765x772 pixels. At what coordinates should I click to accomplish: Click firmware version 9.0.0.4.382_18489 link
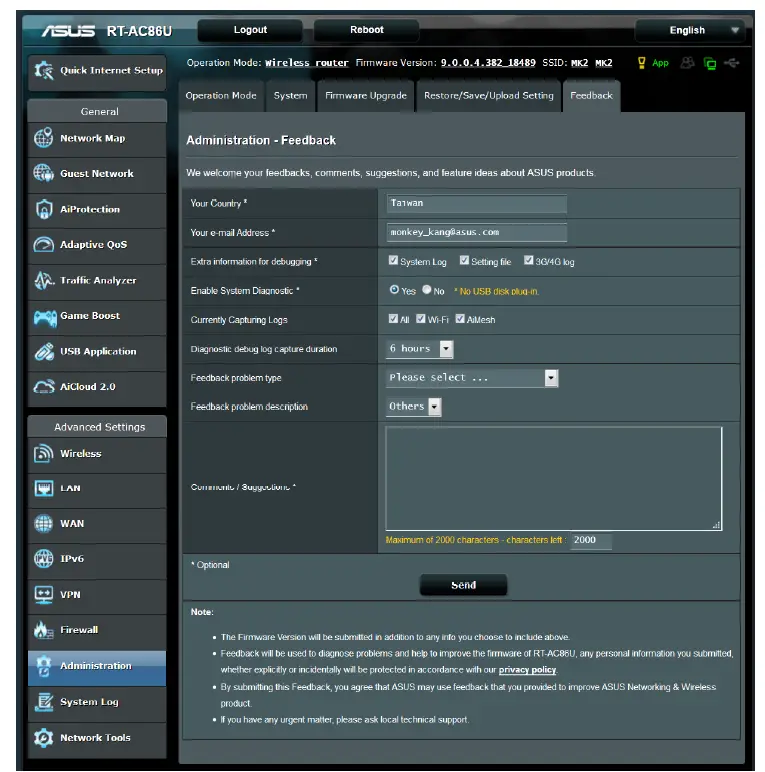pyautogui.click(x=488, y=63)
